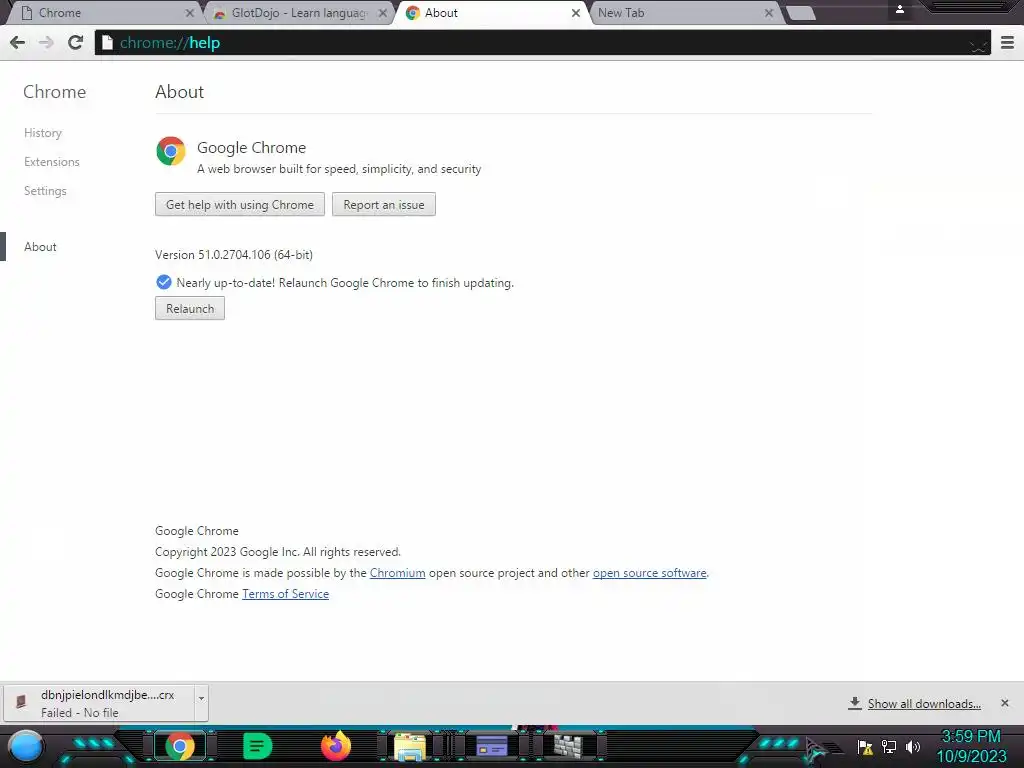This screenshot has height=768, width=1024.
Task: Open File Explorer from the taskbar
Action: 410,746
